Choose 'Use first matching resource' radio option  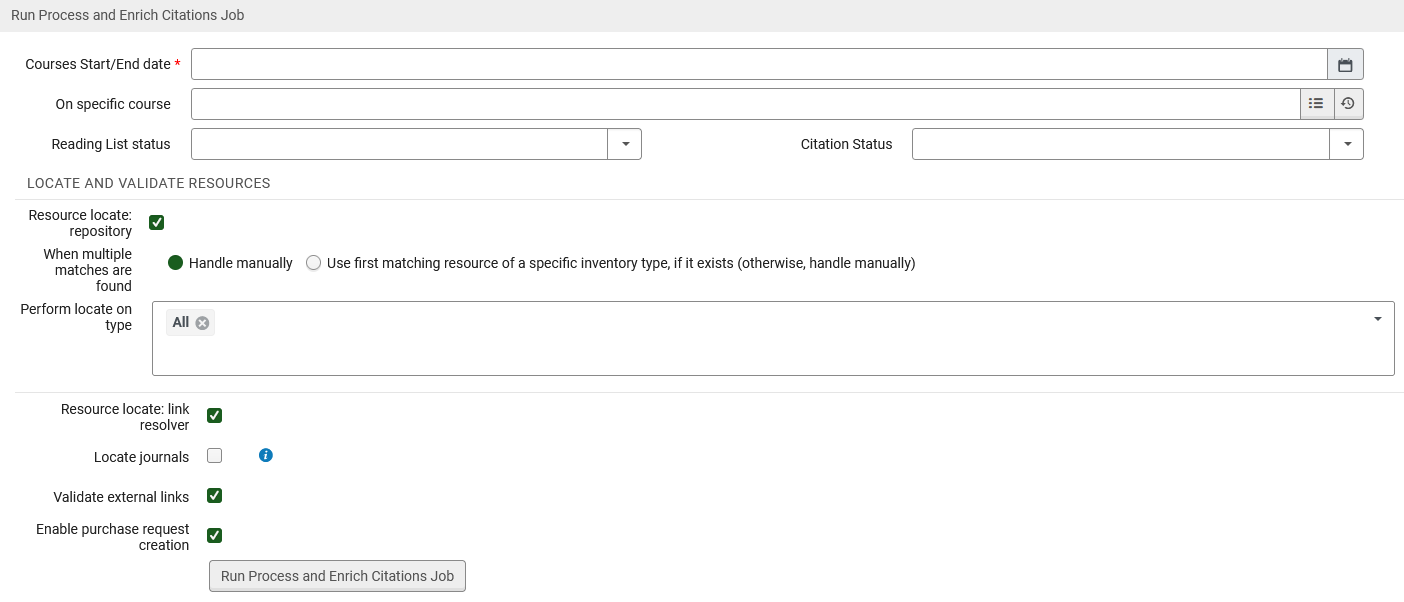[x=314, y=263]
